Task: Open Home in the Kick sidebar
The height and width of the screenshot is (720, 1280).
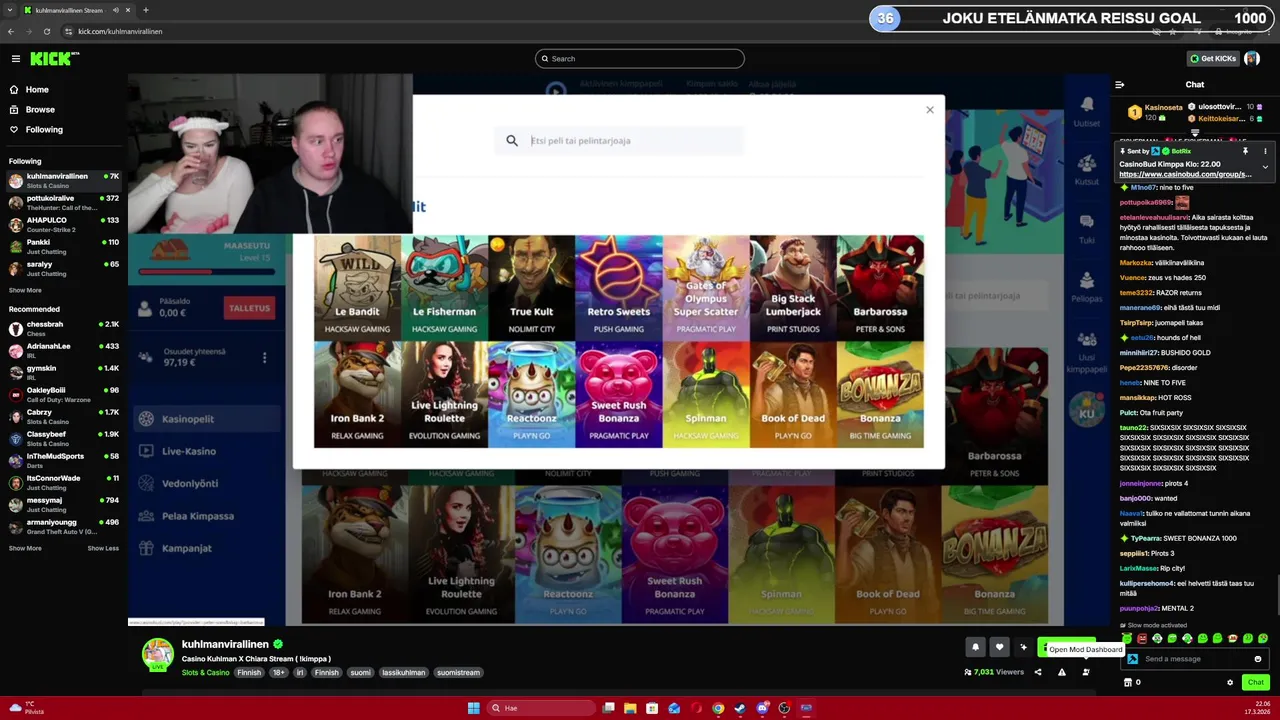Action: coord(37,90)
